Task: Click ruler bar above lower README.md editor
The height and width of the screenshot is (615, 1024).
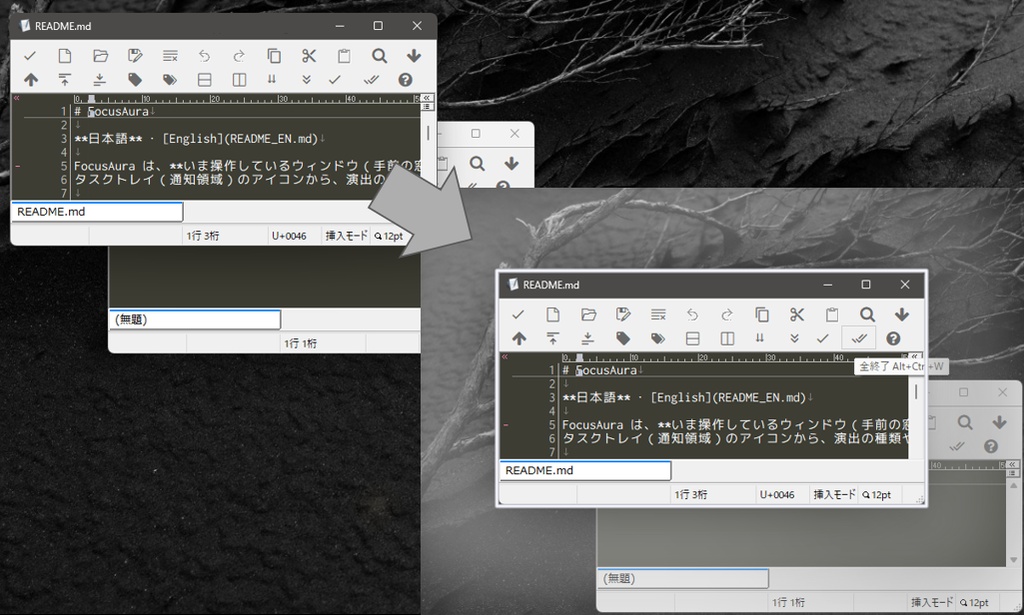Action: pyautogui.click(x=735, y=357)
